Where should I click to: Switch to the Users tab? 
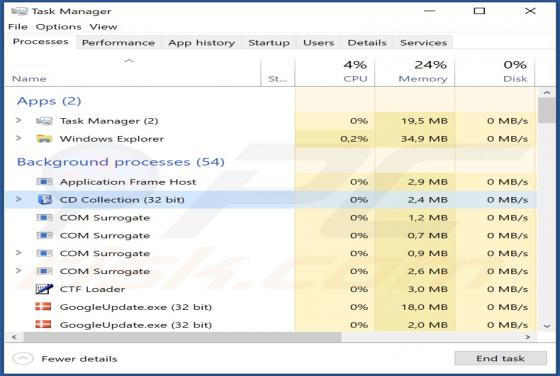(319, 43)
